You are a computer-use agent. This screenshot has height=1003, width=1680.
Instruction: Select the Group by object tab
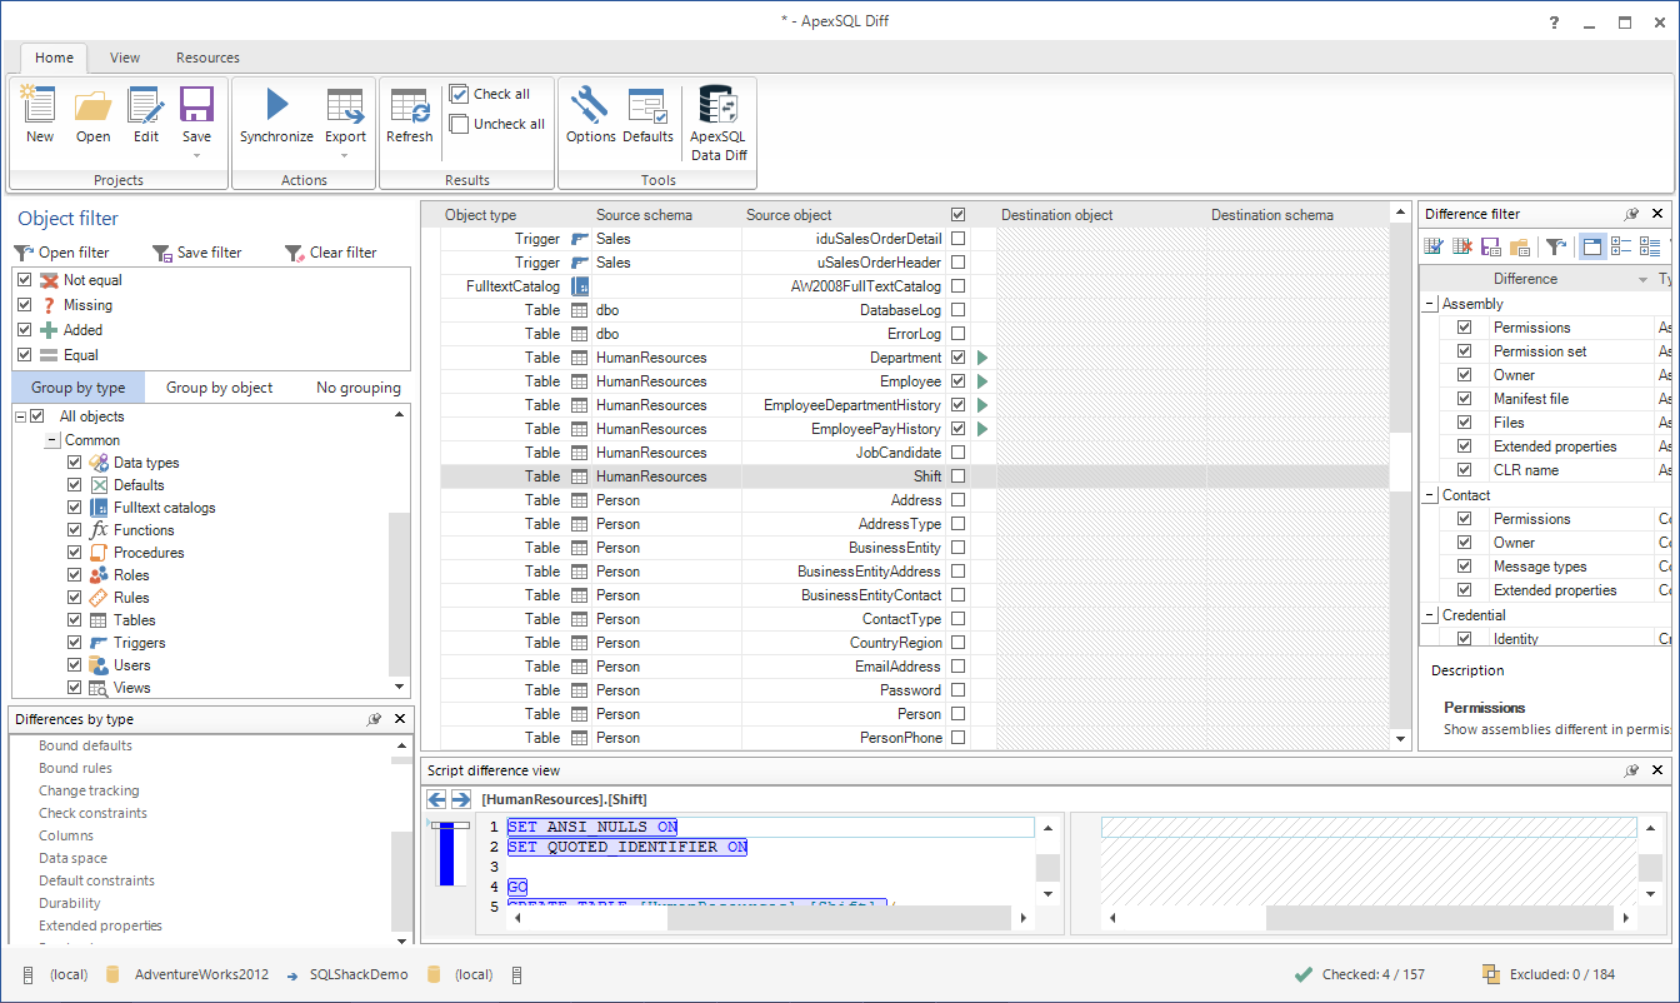click(x=219, y=388)
